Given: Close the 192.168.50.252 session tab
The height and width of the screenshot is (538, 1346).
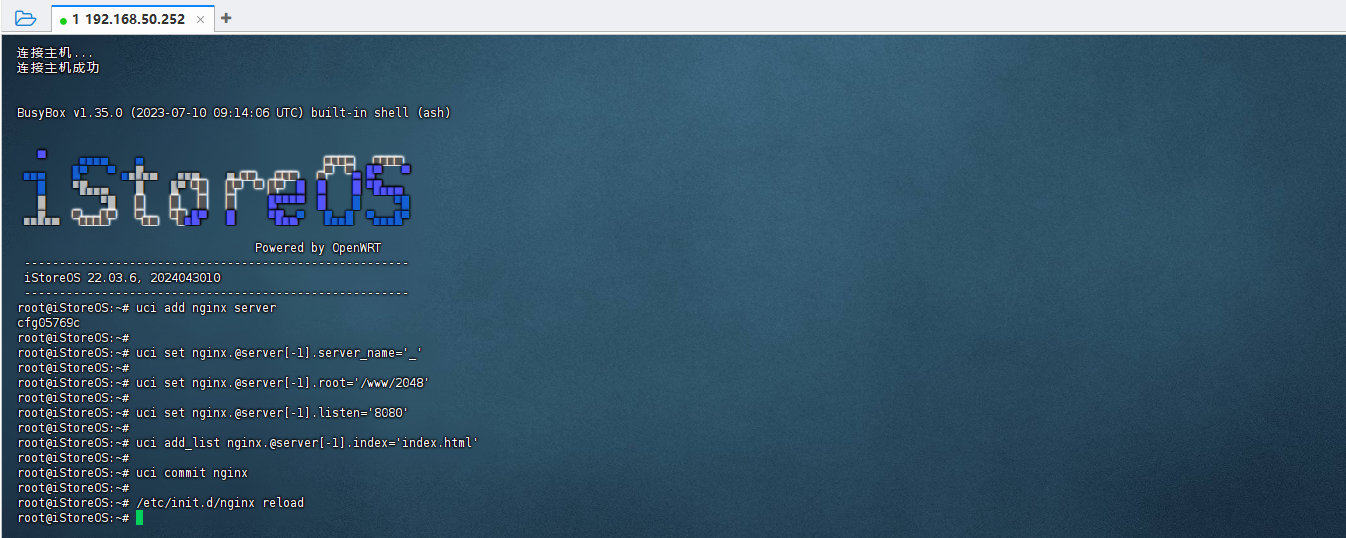Looking at the screenshot, I should tap(200, 19).
